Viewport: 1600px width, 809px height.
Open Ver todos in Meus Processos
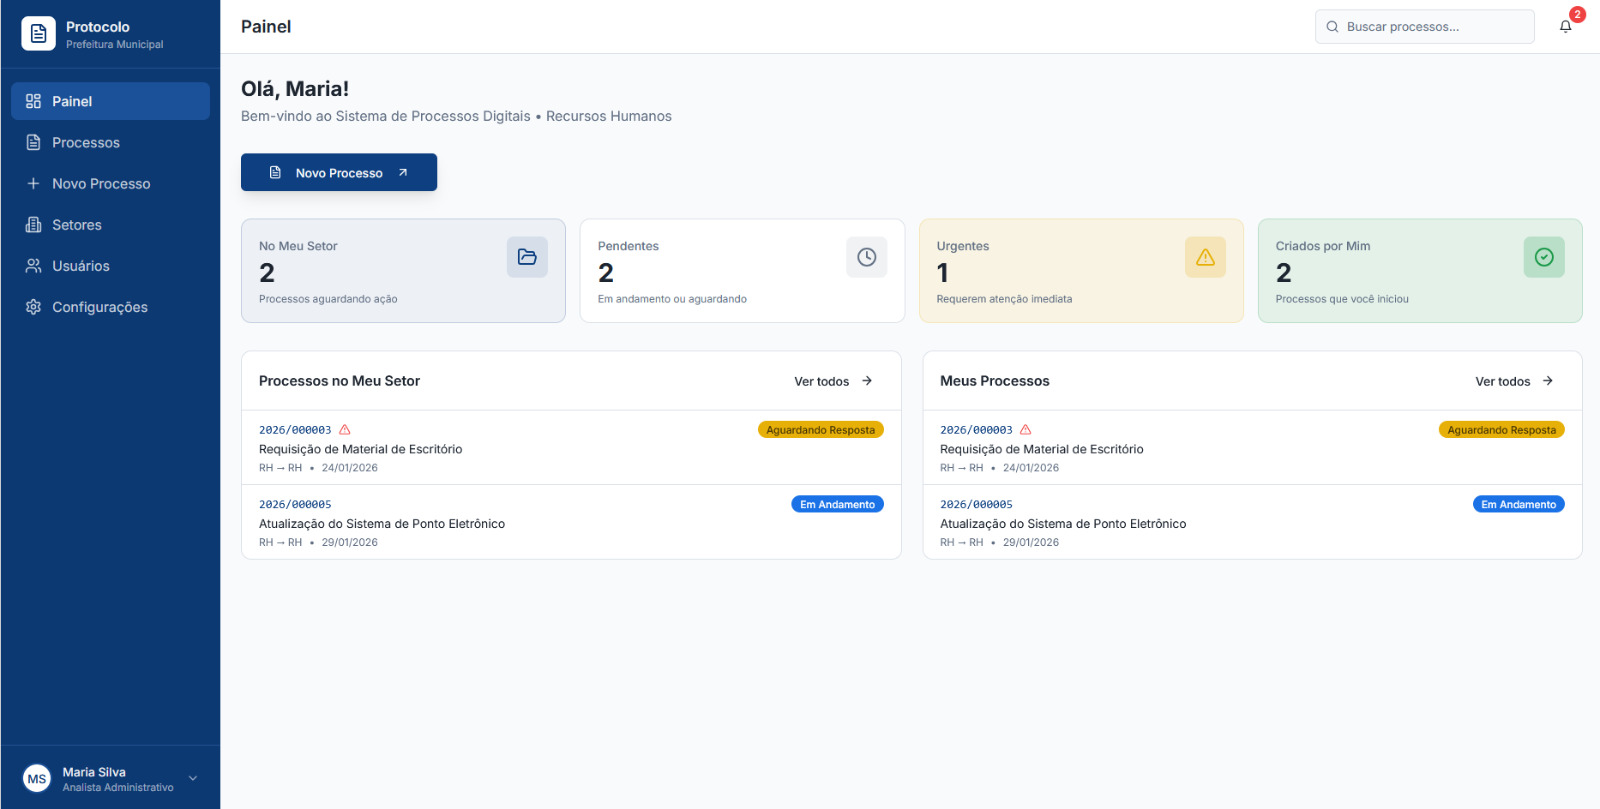(x=1514, y=381)
